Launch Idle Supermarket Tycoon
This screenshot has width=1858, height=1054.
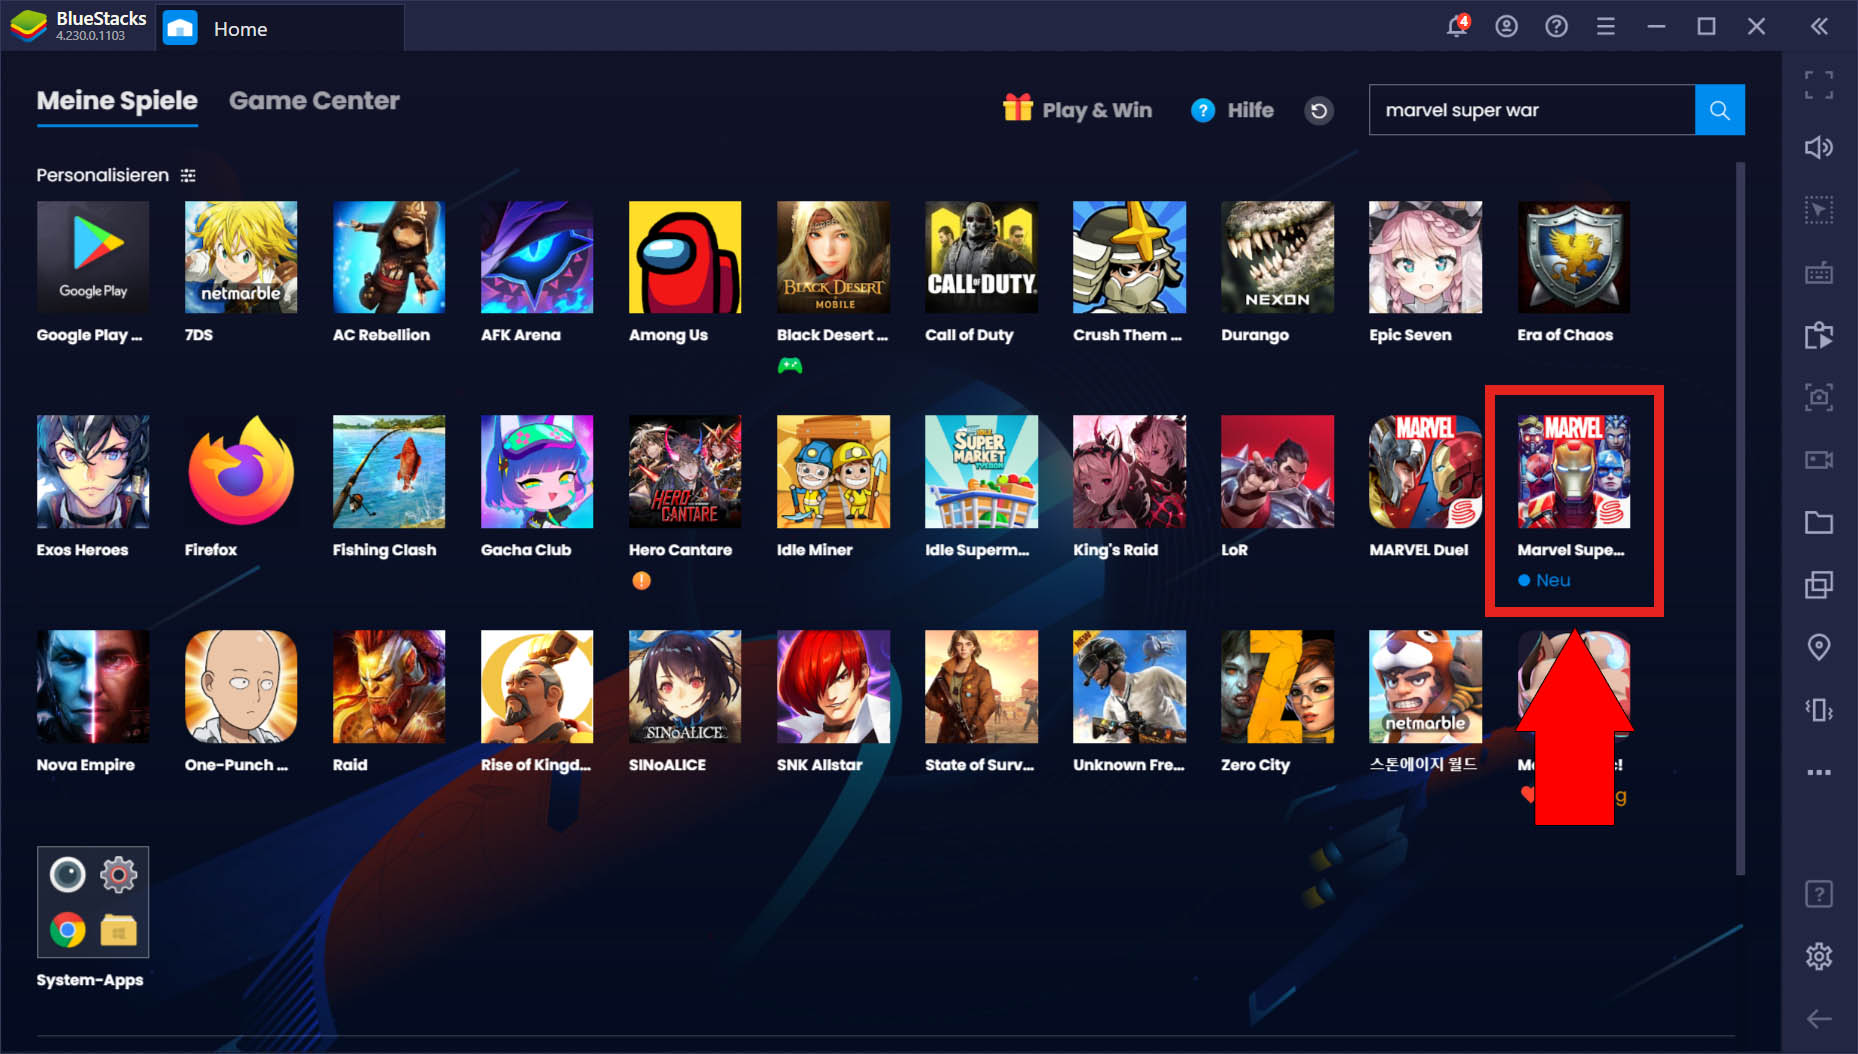[x=981, y=471]
